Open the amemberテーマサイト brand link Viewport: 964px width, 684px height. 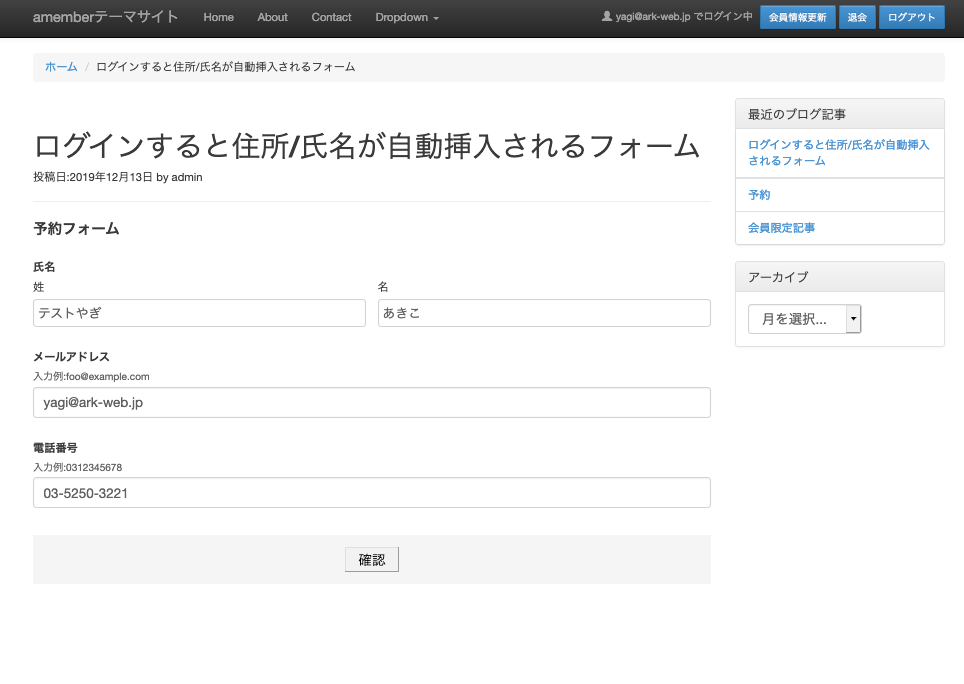coord(105,17)
